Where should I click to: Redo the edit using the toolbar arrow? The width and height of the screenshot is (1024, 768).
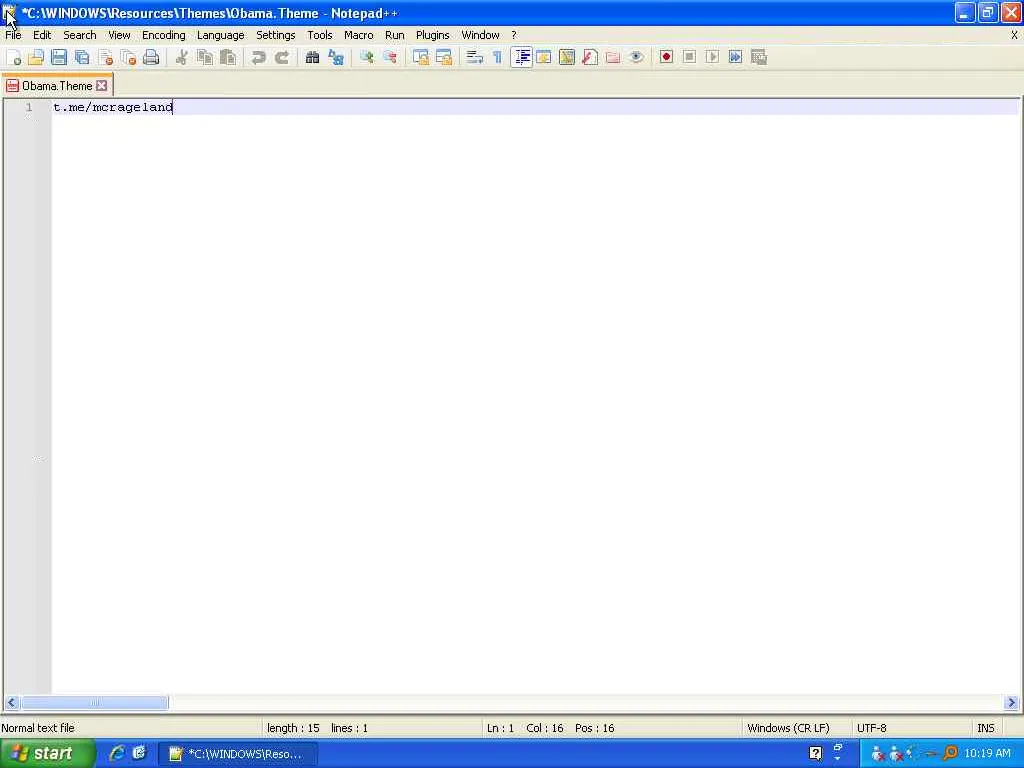click(281, 57)
